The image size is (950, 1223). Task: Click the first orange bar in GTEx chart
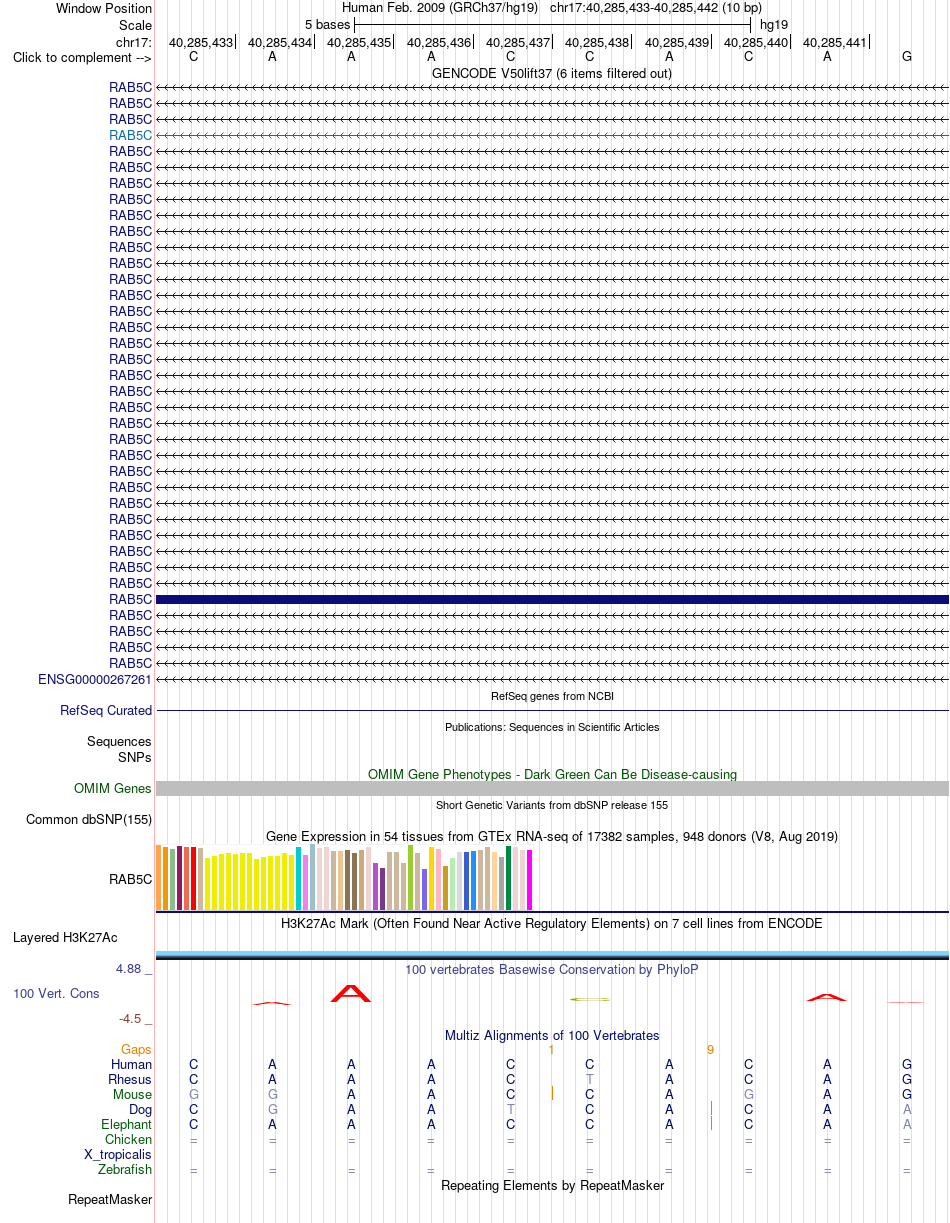(159, 877)
